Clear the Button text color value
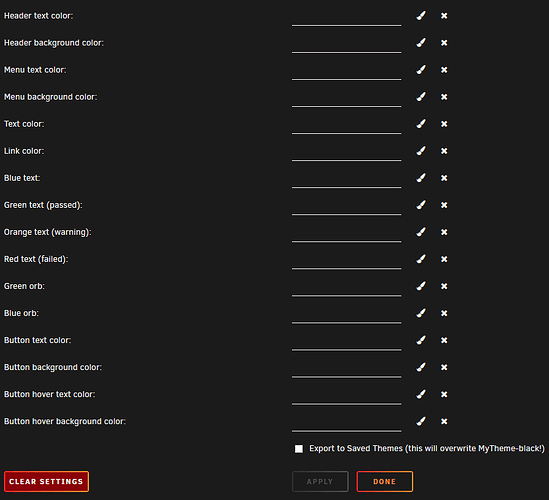The height and width of the screenshot is (500, 549). (x=444, y=340)
